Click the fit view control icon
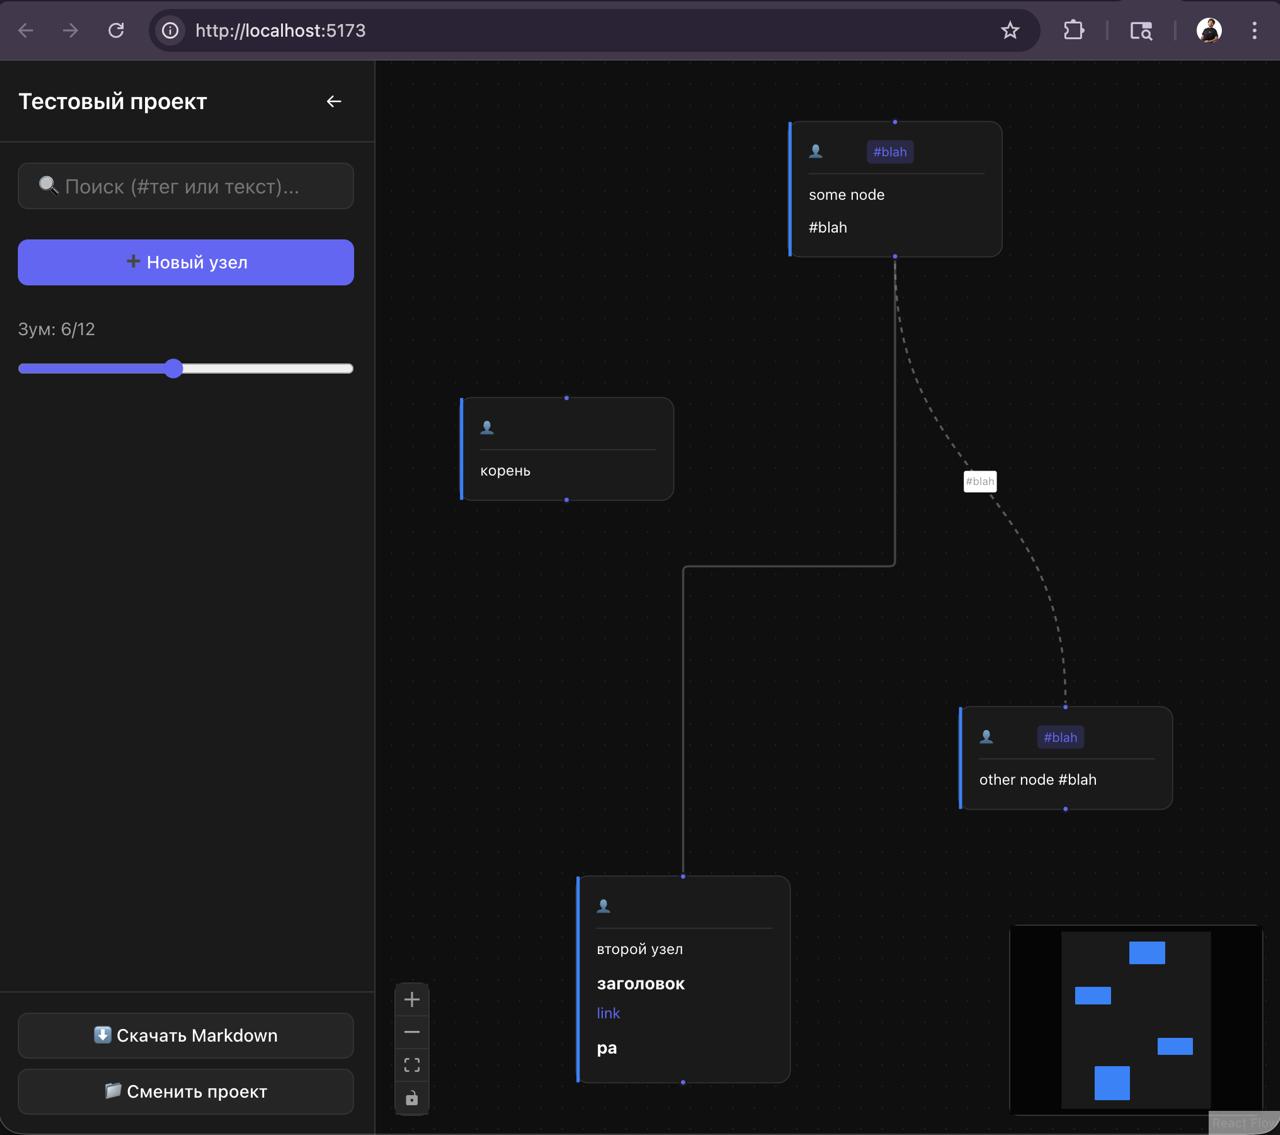 point(412,1065)
